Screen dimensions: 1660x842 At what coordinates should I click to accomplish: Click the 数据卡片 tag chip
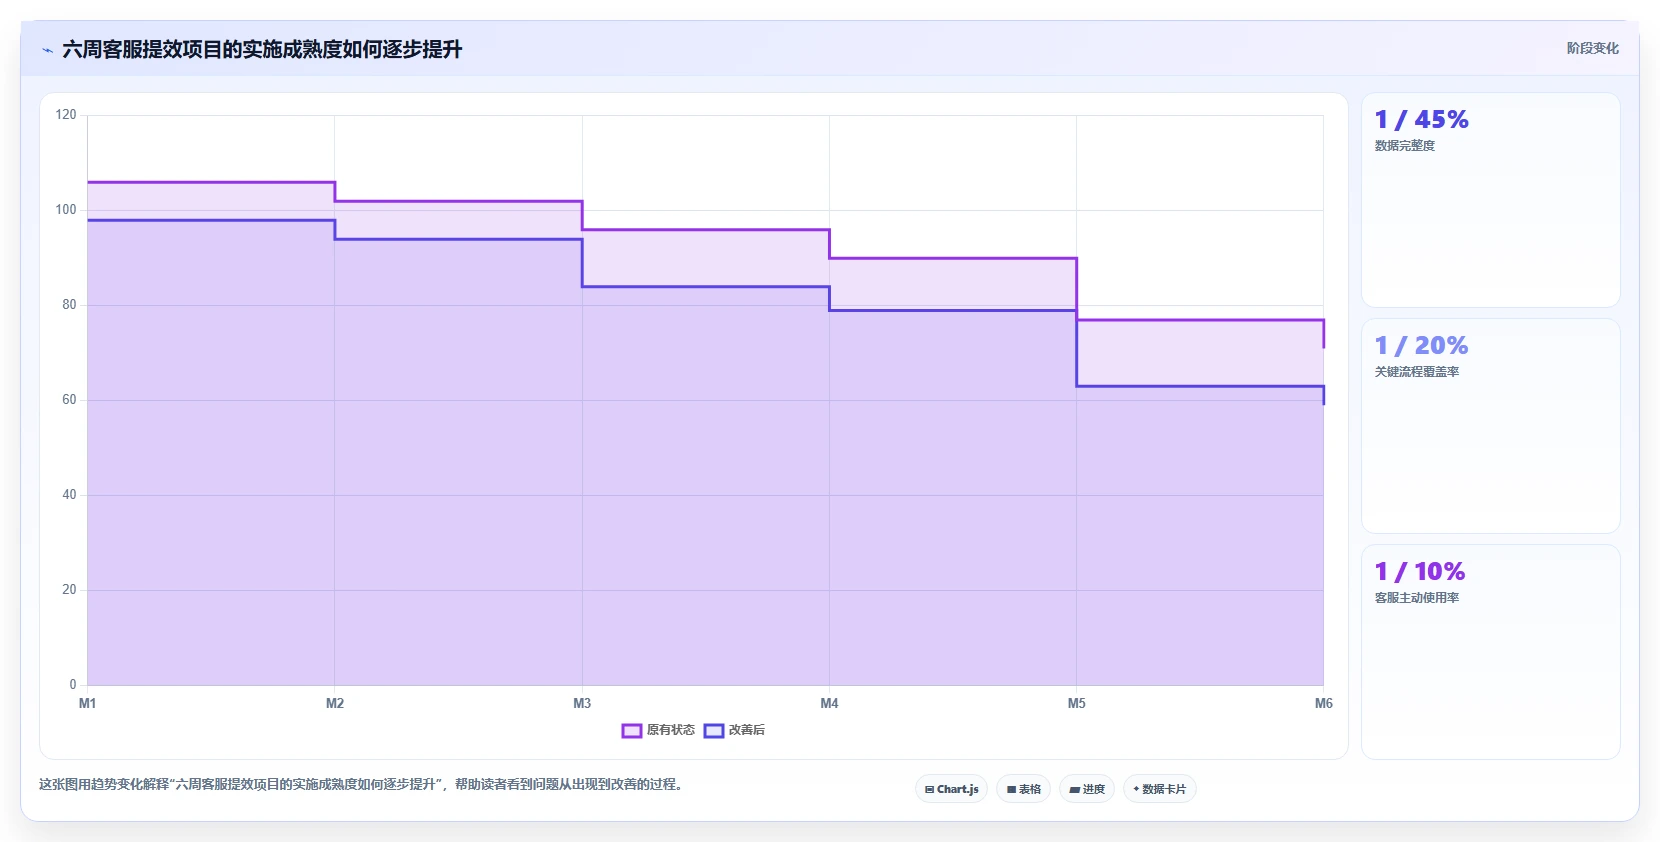click(x=1160, y=789)
